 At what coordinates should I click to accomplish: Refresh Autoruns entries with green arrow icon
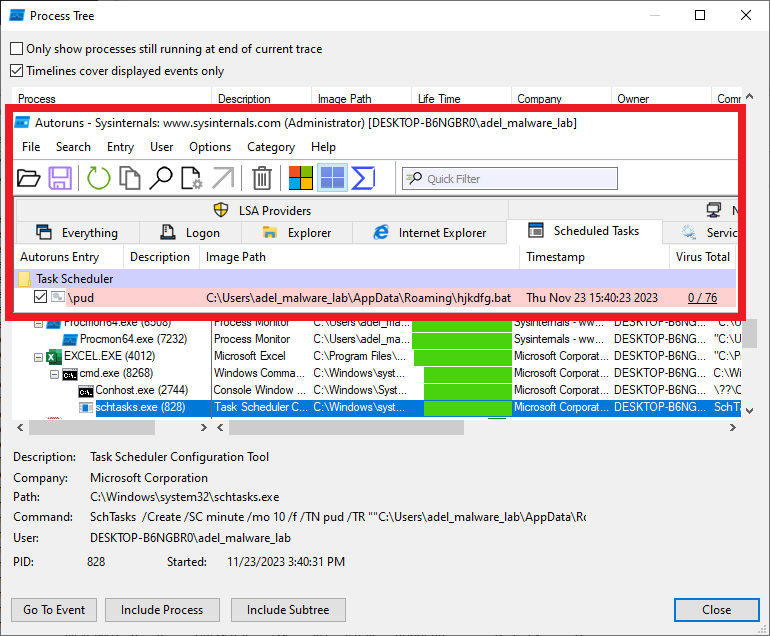pyautogui.click(x=99, y=178)
